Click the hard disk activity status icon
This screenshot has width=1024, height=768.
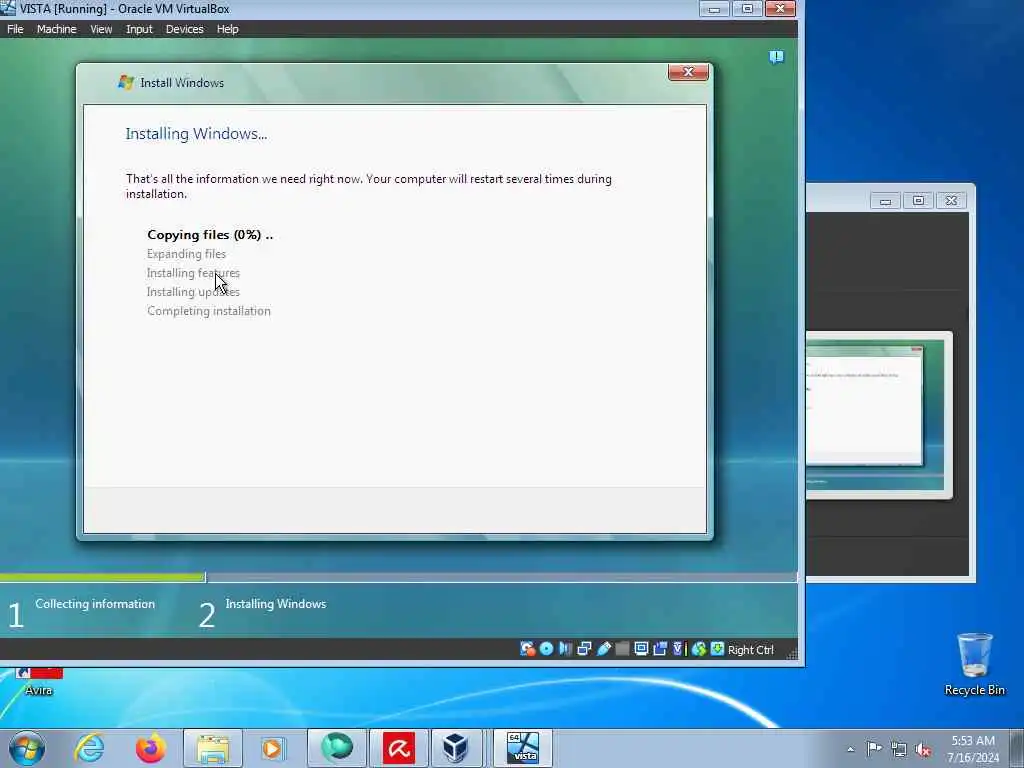(x=527, y=648)
